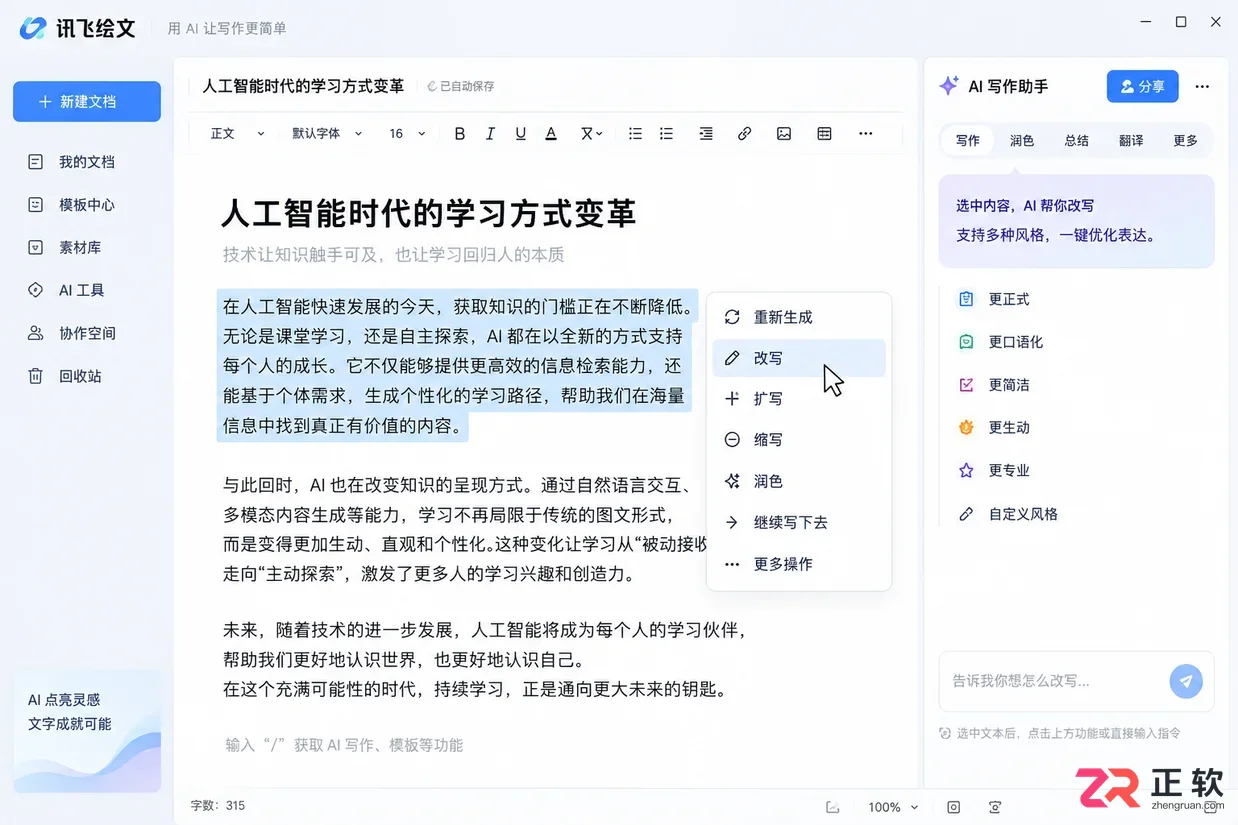Open the 默认字体 font dropdown
The width and height of the screenshot is (1238, 825).
point(327,134)
